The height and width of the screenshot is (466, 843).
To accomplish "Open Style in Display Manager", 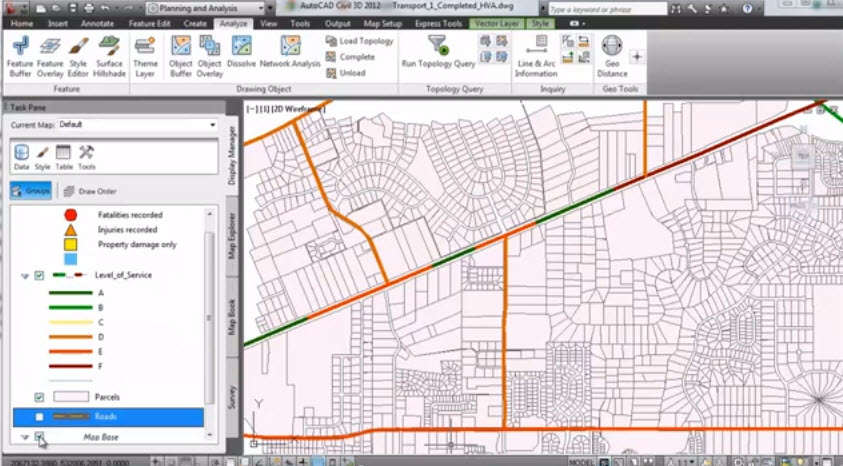I will tap(42, 157).
